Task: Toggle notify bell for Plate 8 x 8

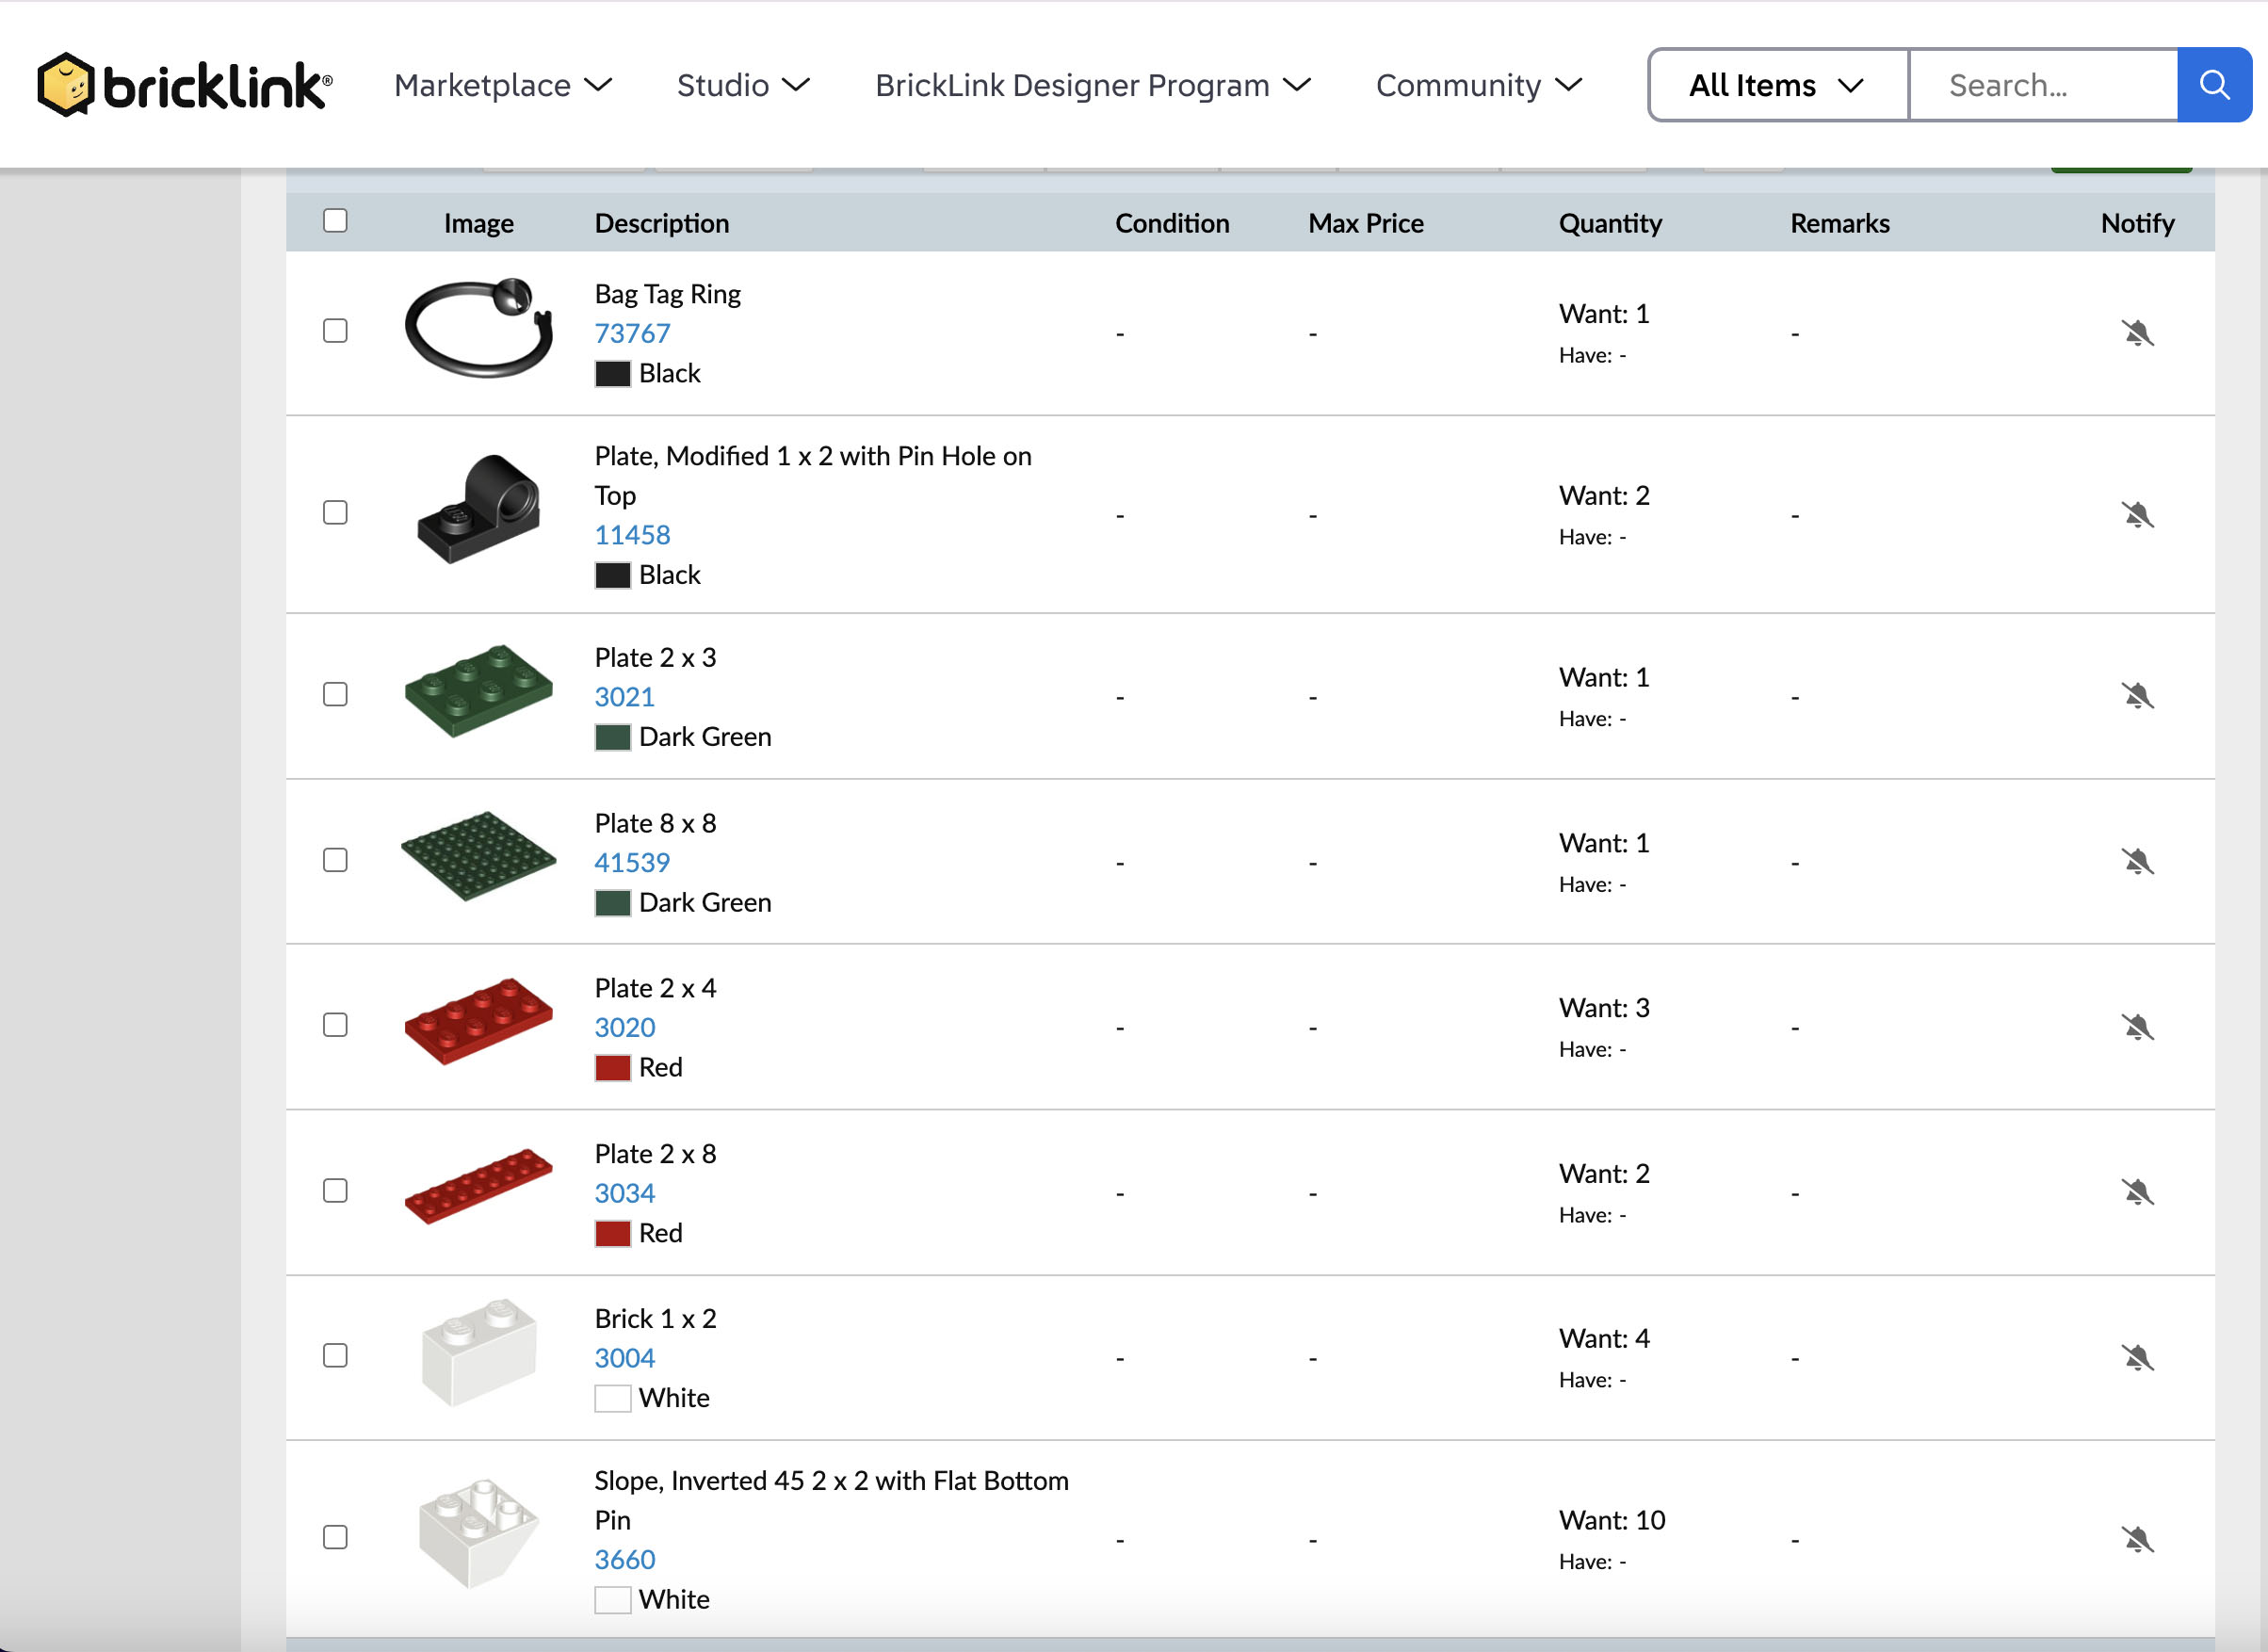Action: click(2136, 862)
